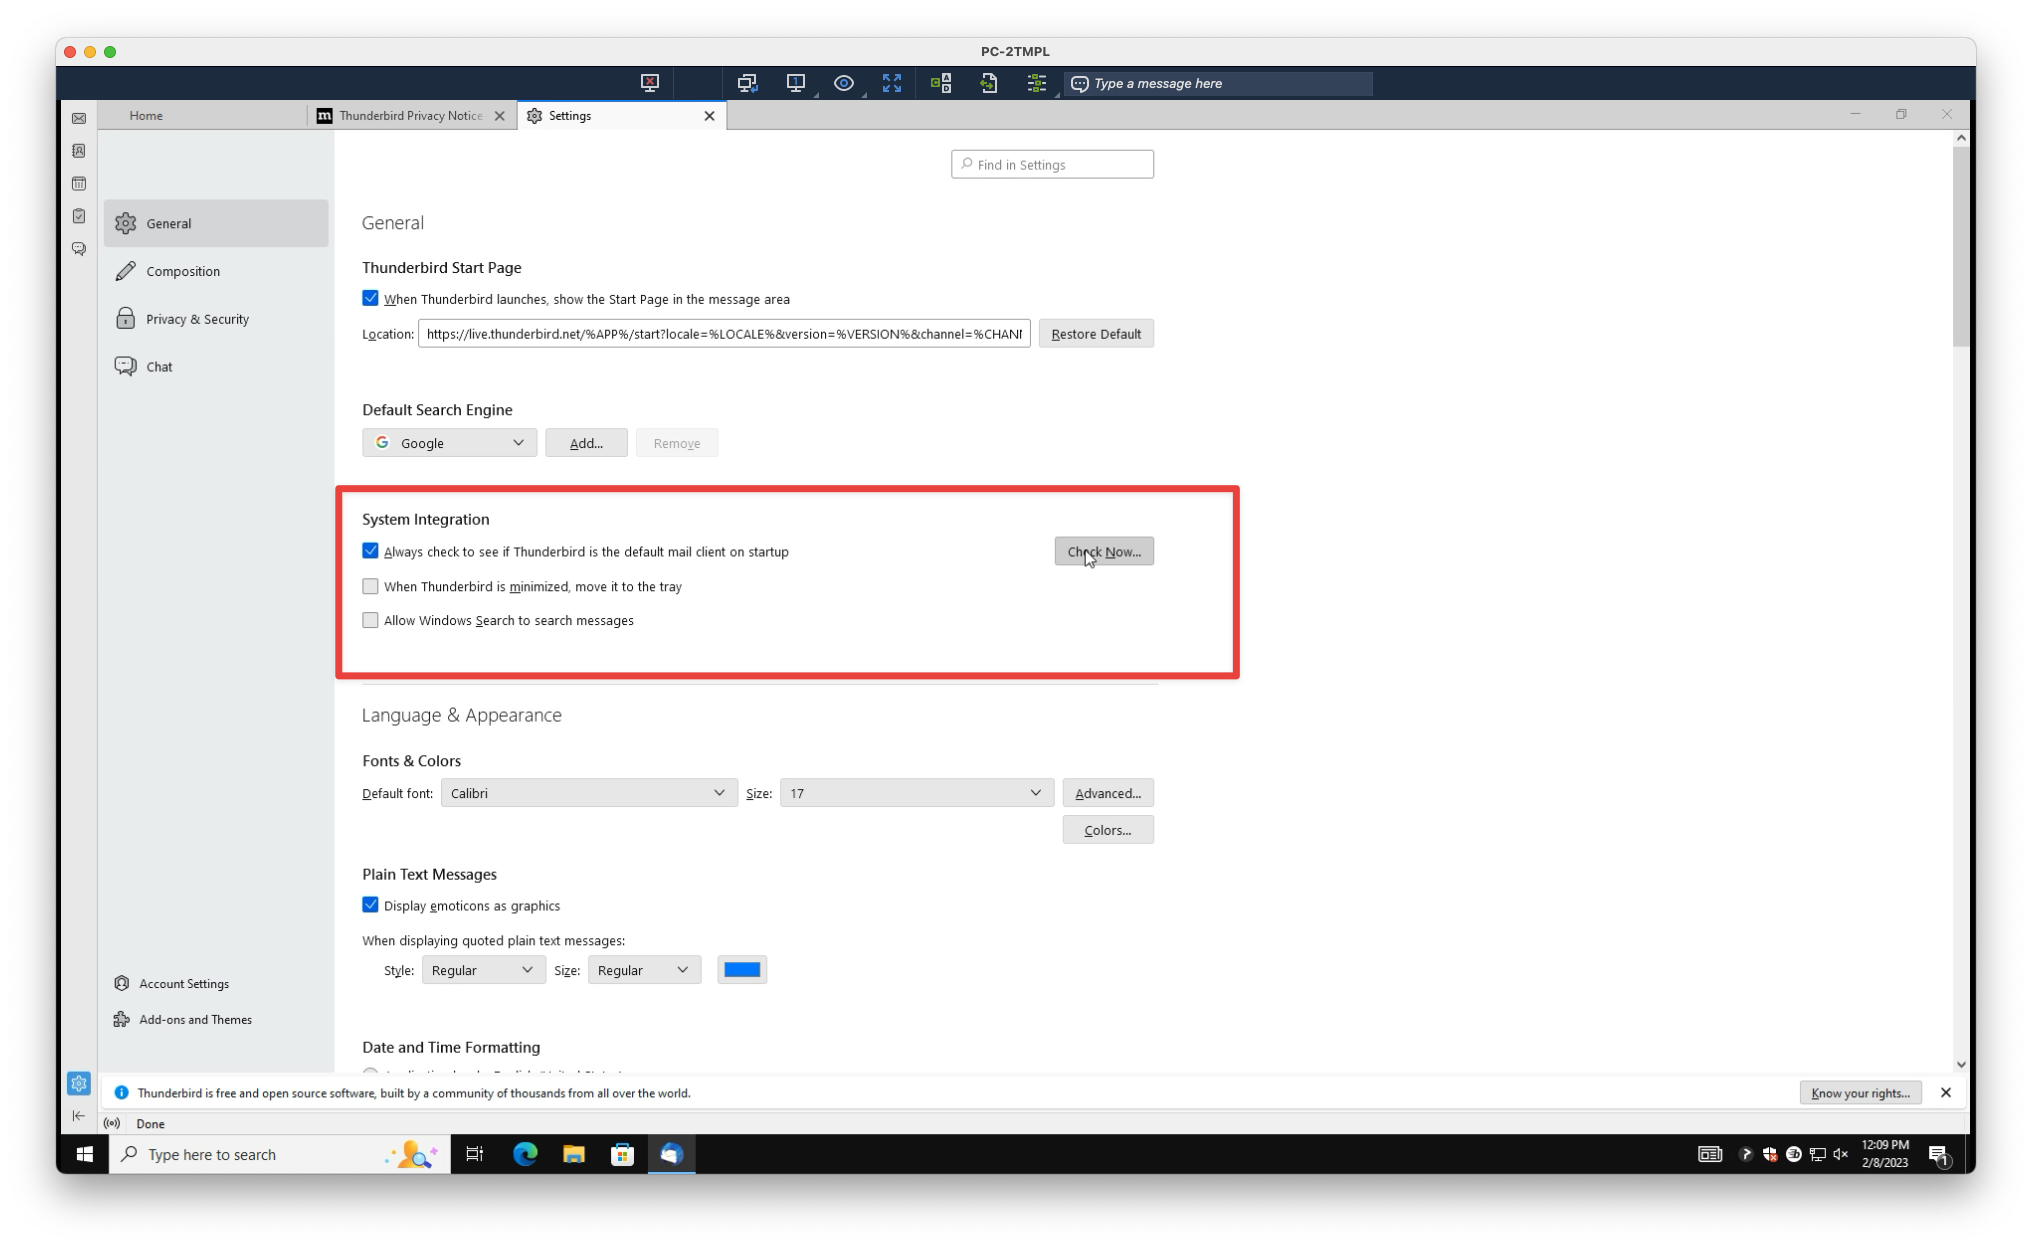Enable move to tray when minimized
The width and height of the screenshot is (2032, 1248).
point(370,586)
